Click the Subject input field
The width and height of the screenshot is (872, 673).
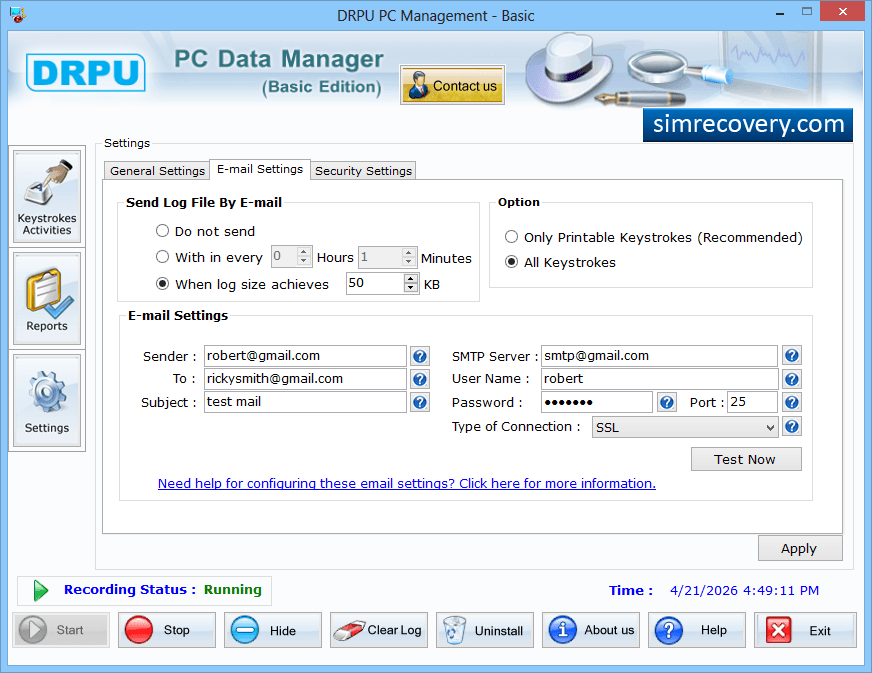(x=305, y=402)
